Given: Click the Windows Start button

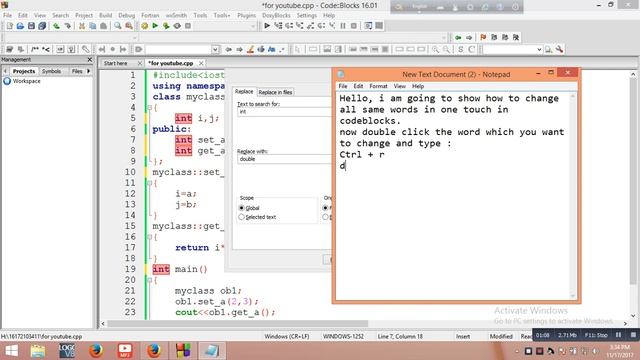Looking at the screenshot, I should [x=11, y=351].
